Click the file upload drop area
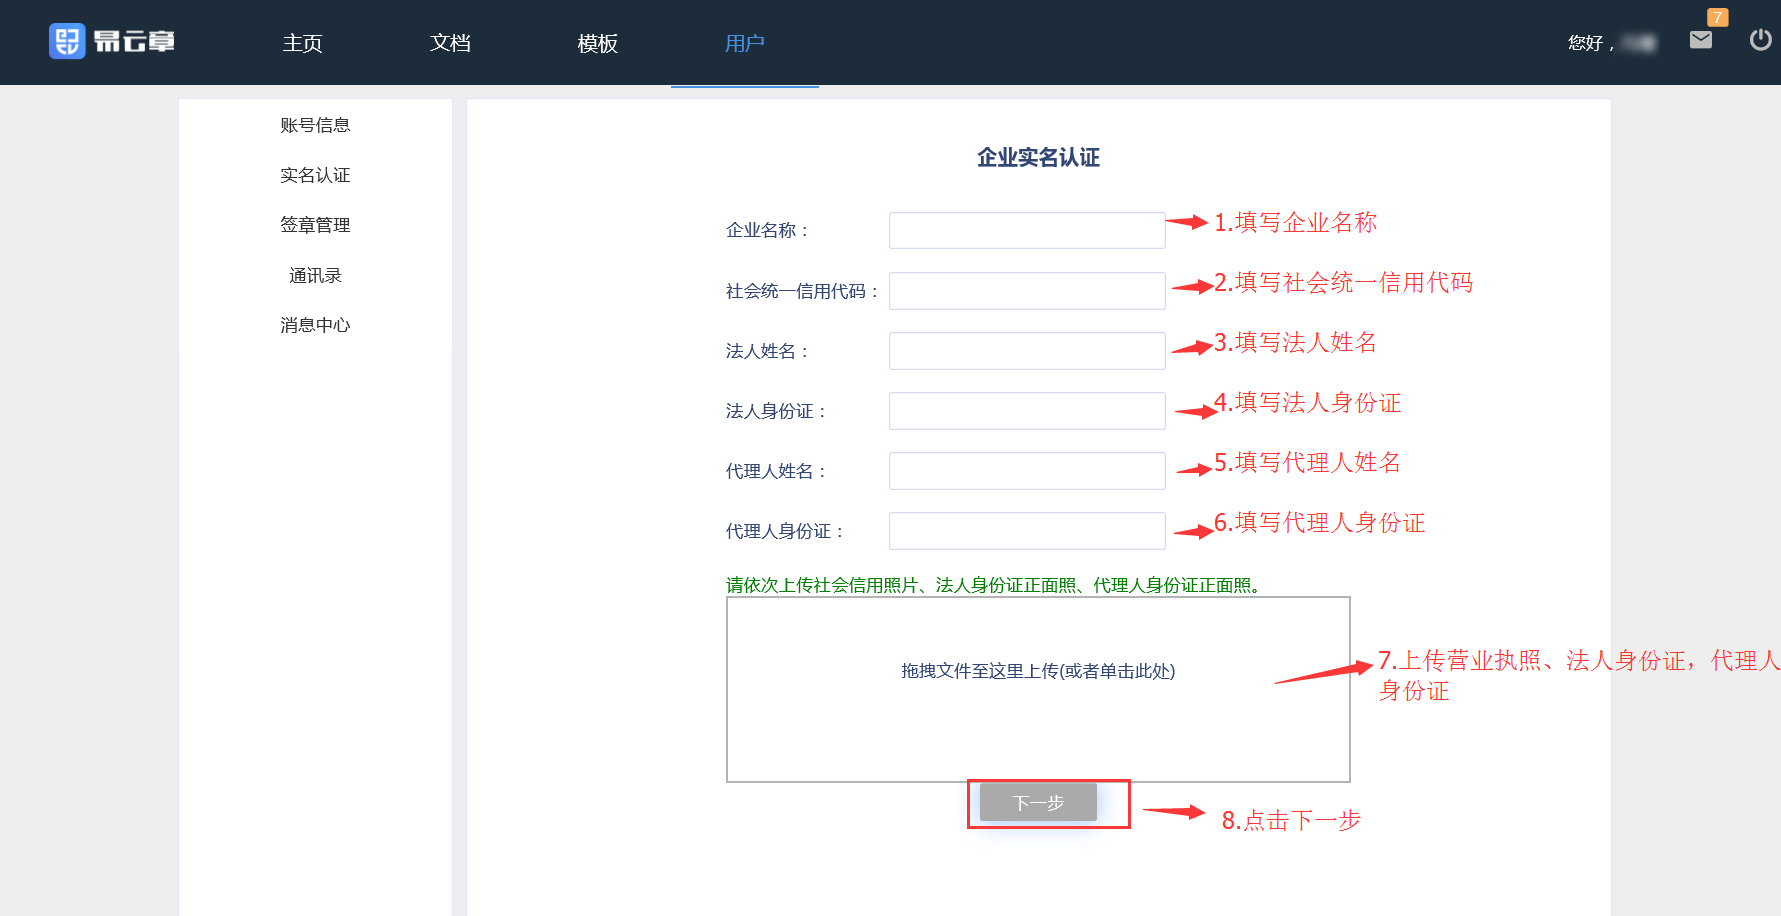 1037,689
